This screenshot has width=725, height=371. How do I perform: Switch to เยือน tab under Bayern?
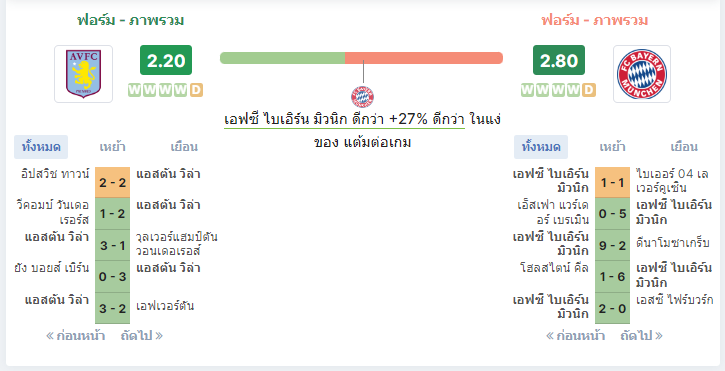[x=684, y=147]
